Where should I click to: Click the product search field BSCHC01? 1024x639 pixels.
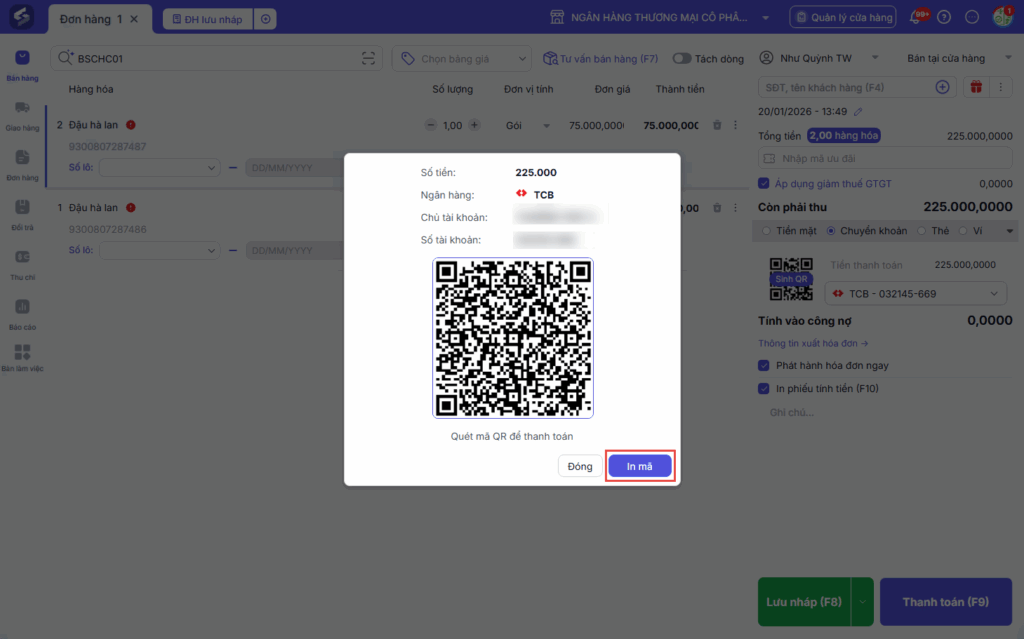coord(216,58)
